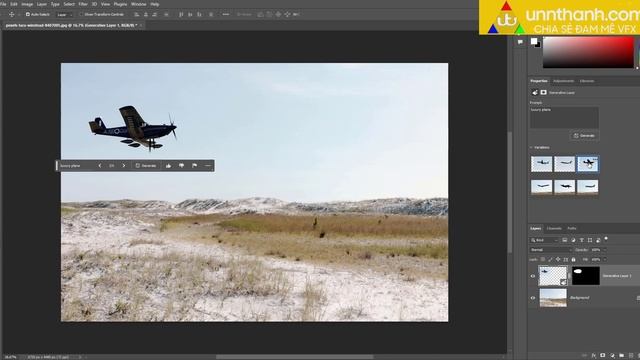640x360 pixels.
Task: Switch to the Paths tab
Action: pyautogui.click(x=572, y=229)
